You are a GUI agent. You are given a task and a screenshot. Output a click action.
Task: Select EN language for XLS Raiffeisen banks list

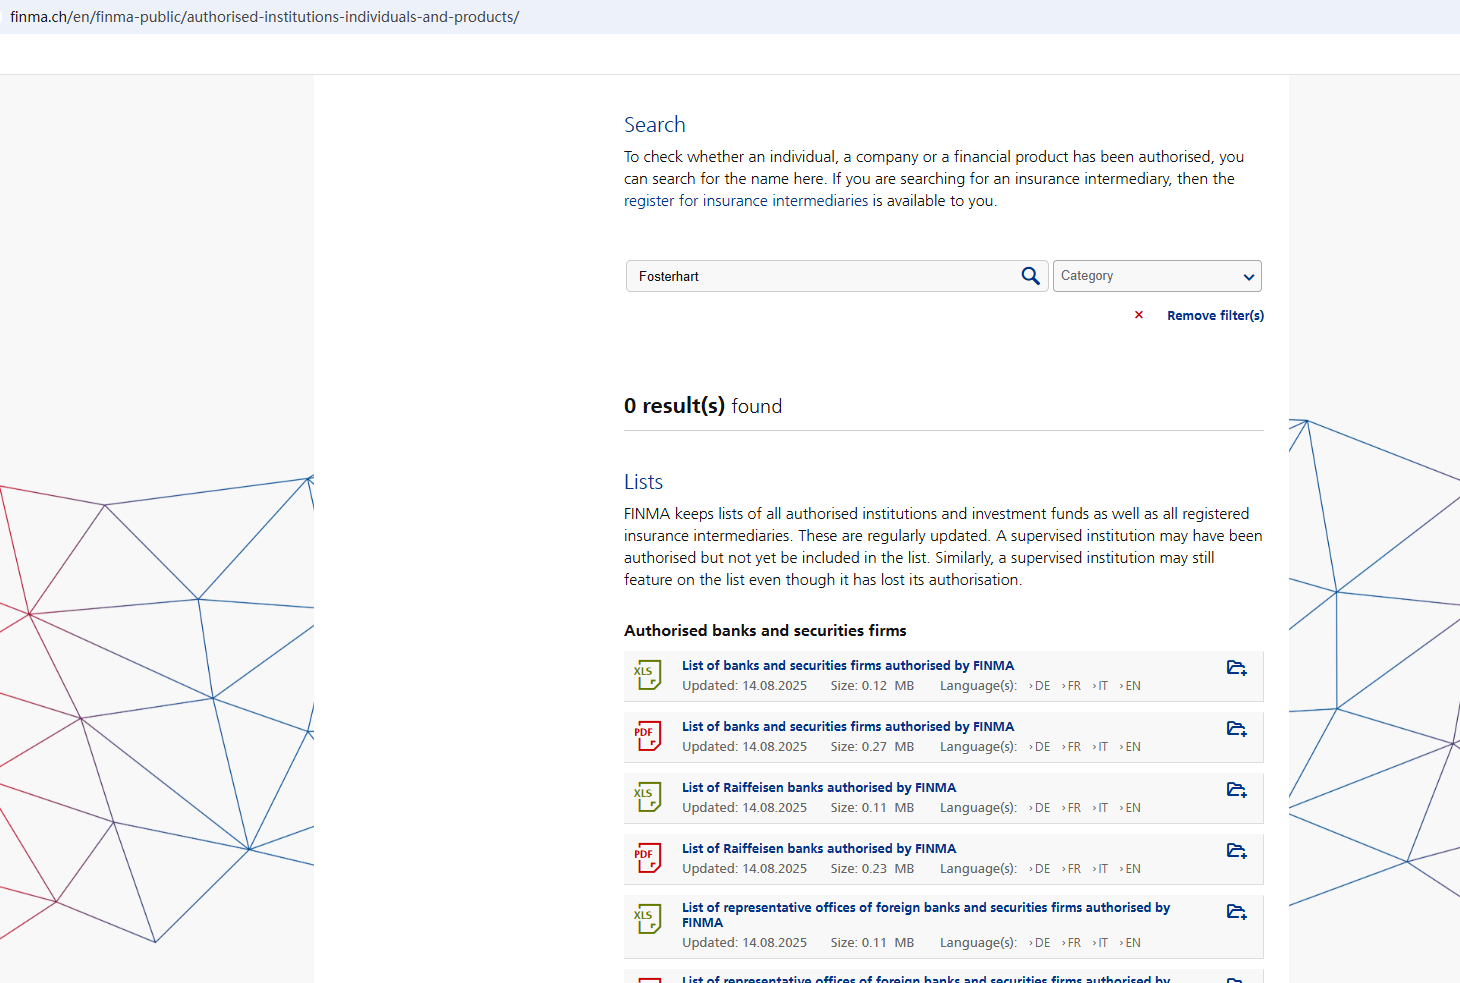click(1131, 808)
